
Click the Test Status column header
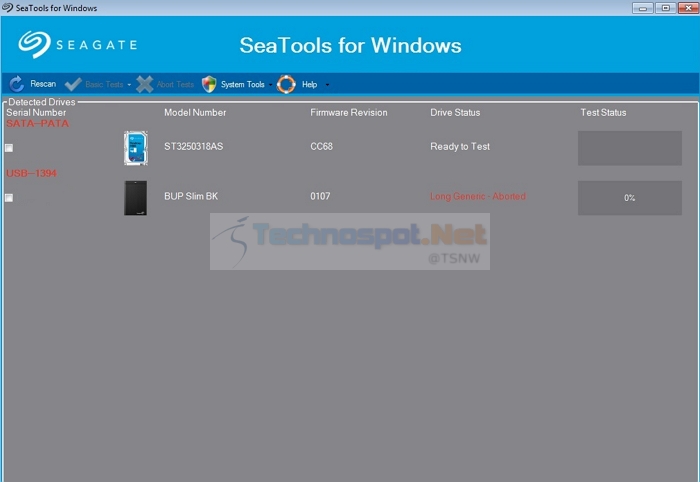(603, 112)
